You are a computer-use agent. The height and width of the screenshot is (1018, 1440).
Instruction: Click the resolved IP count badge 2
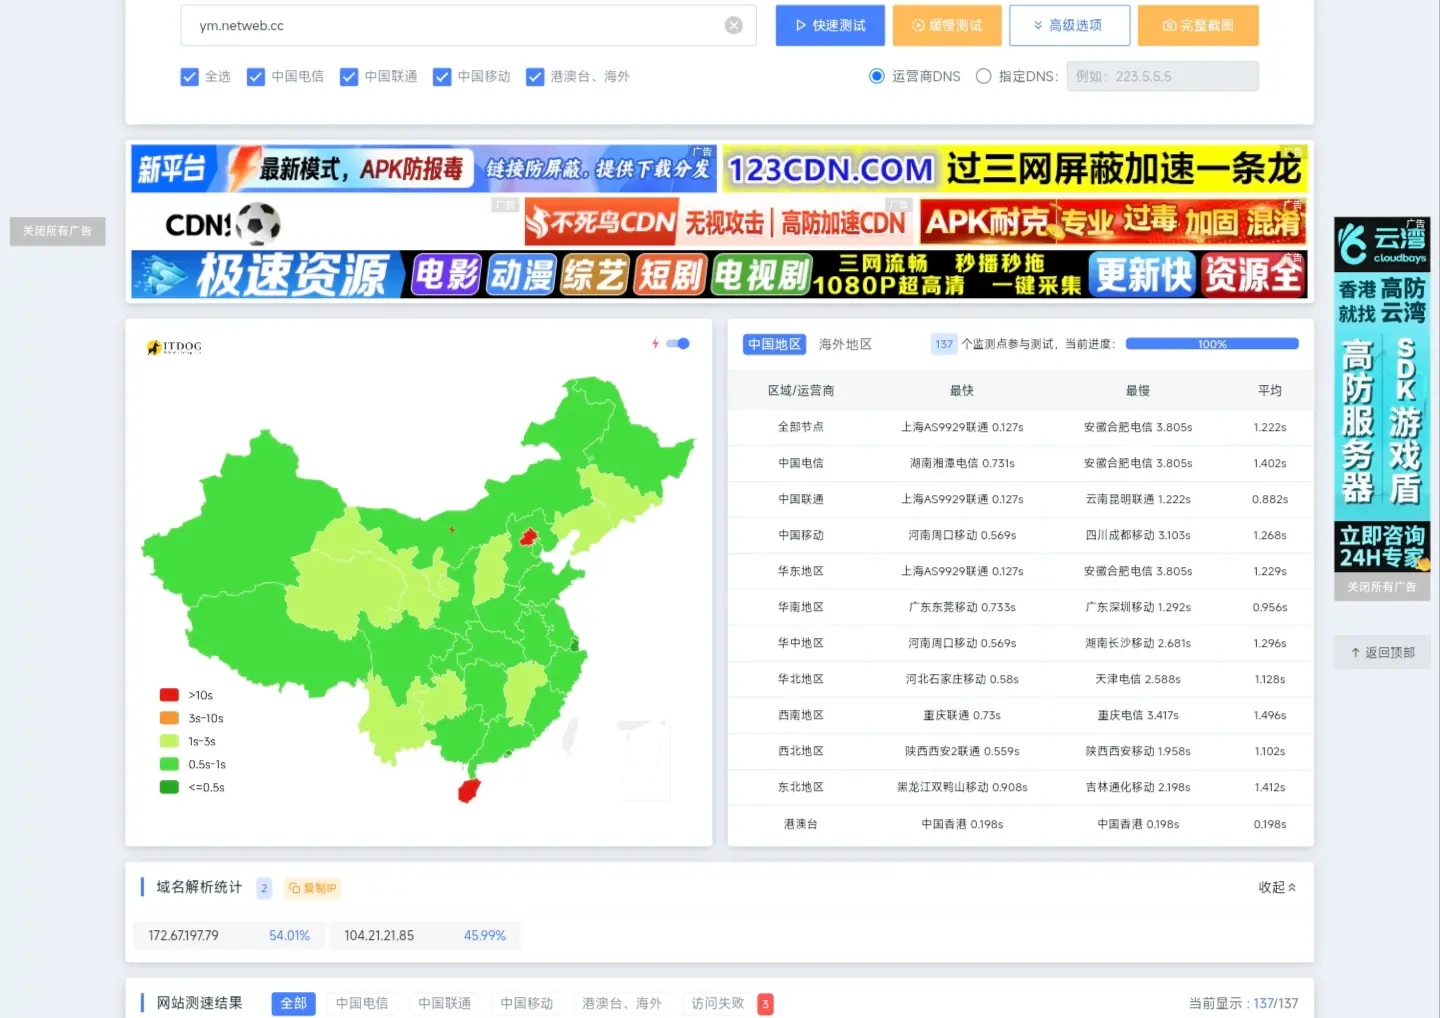[264, 888]
